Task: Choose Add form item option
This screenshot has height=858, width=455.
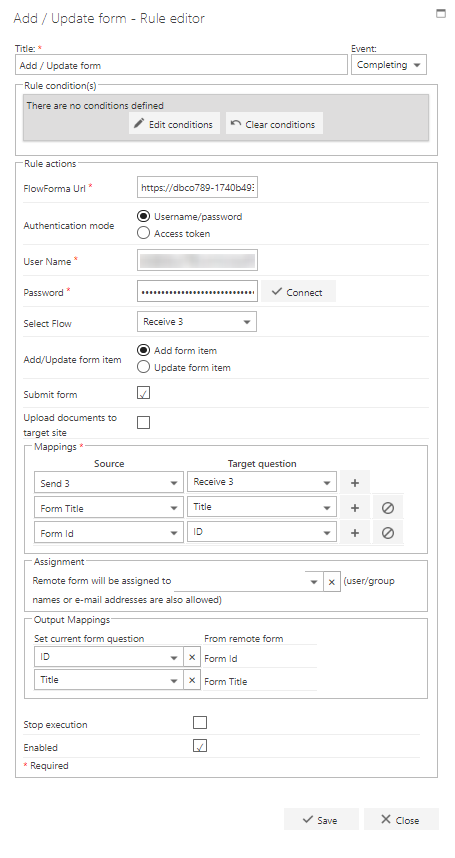Action: coord(143,351)
